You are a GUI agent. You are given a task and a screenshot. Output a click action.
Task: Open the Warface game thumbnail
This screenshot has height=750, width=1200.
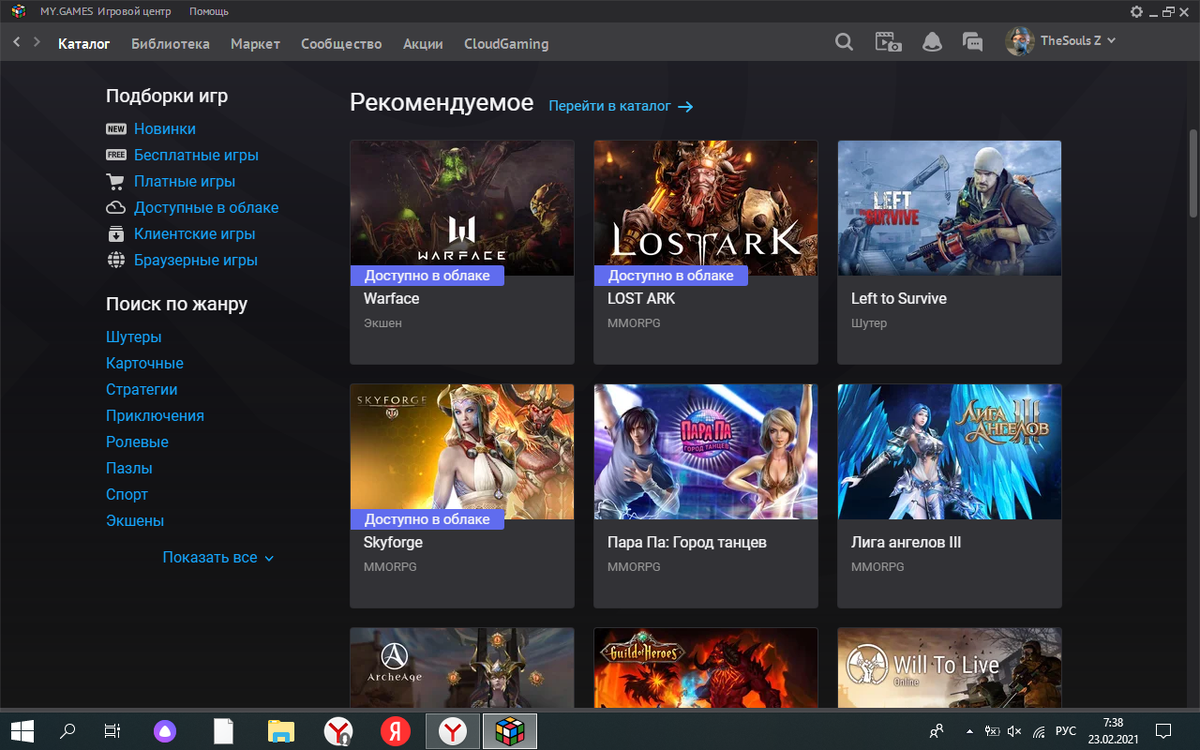462,208
